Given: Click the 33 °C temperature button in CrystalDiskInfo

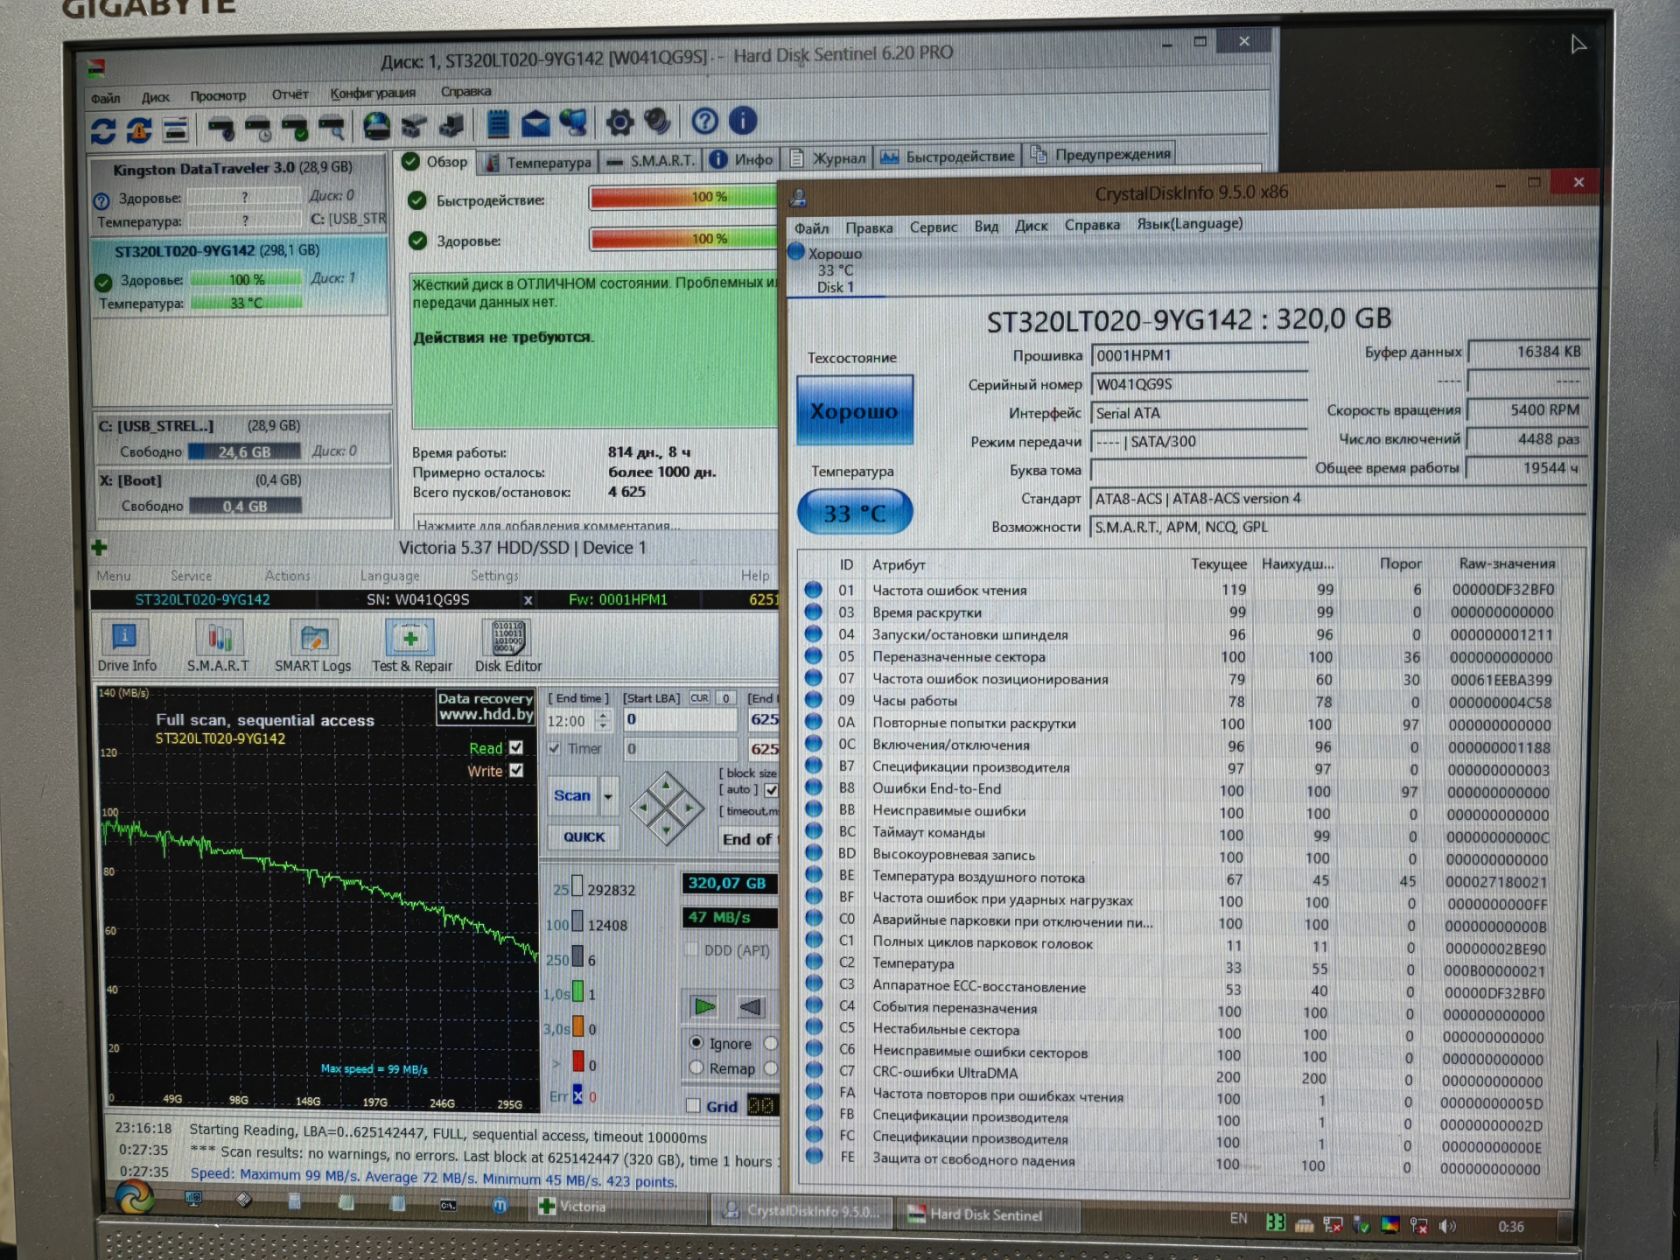Looking at the screenshot, I should [854, 513].
